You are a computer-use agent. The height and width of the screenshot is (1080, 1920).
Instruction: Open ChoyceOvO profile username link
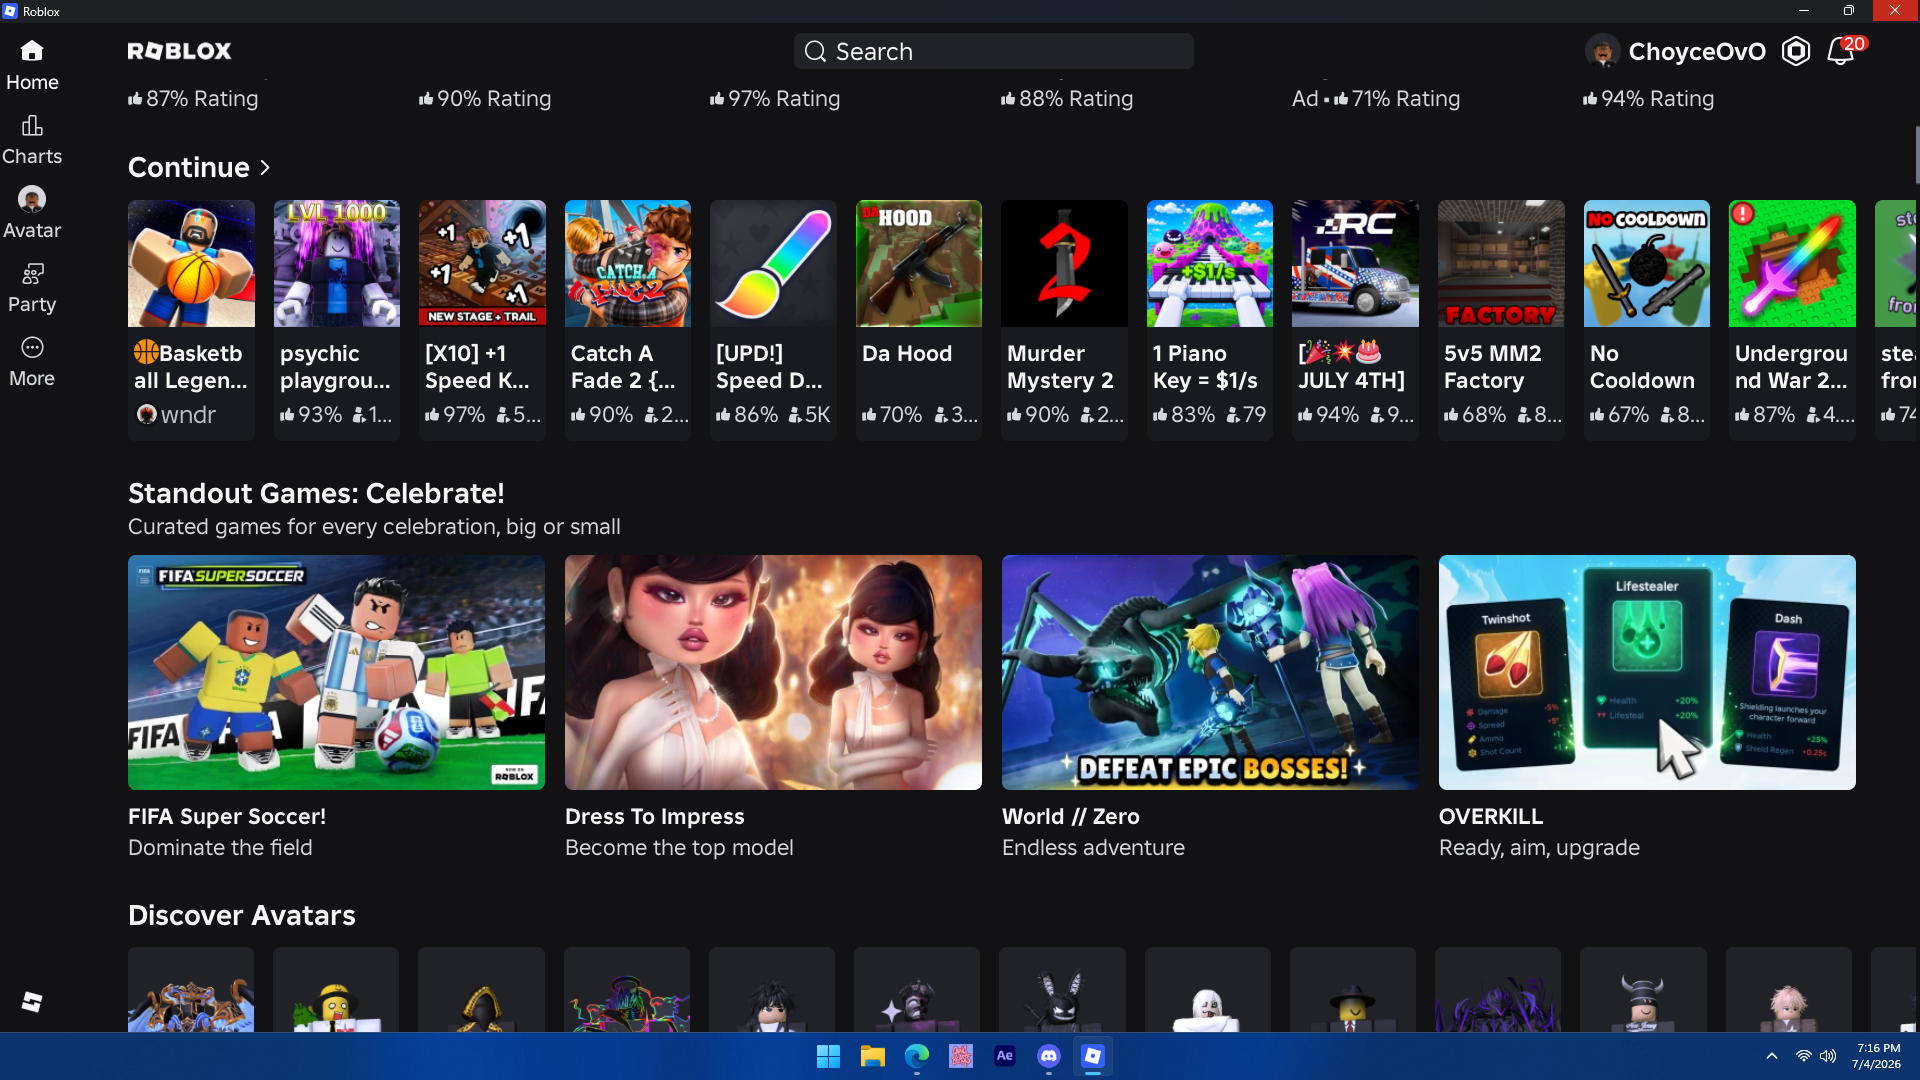tap(1697, 51)
